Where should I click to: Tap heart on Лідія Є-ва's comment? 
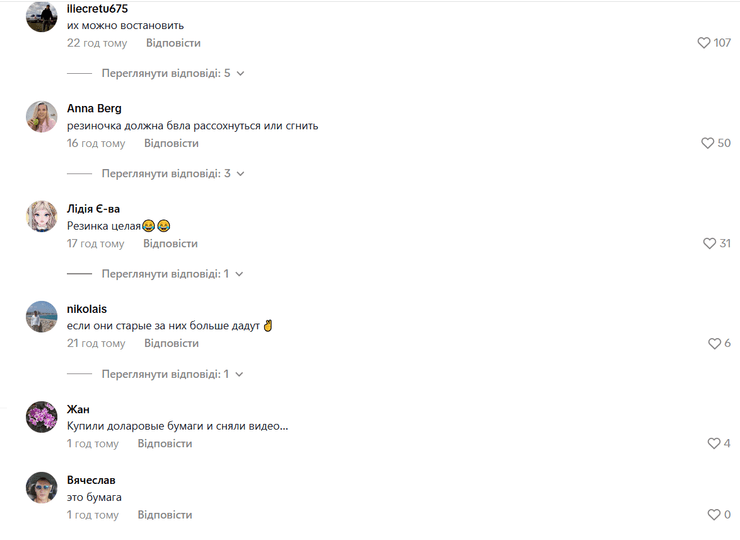coord(709,244)
